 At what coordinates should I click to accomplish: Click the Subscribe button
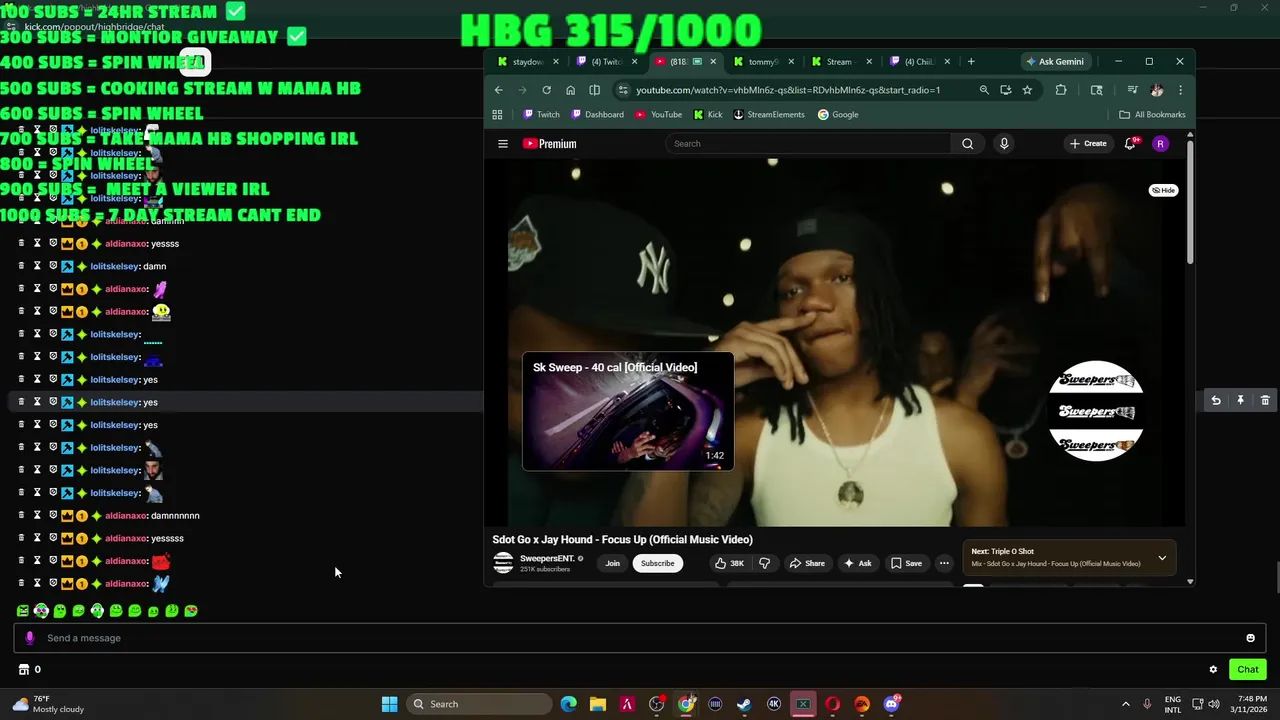[657, 563]
